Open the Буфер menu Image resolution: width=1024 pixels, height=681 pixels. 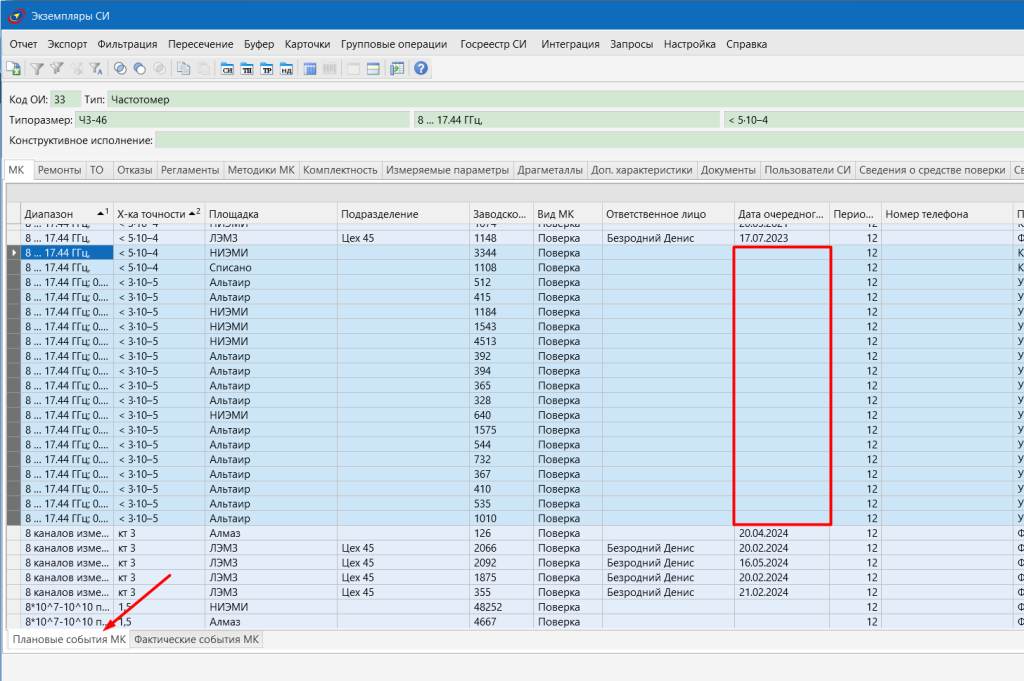point(259,44)
